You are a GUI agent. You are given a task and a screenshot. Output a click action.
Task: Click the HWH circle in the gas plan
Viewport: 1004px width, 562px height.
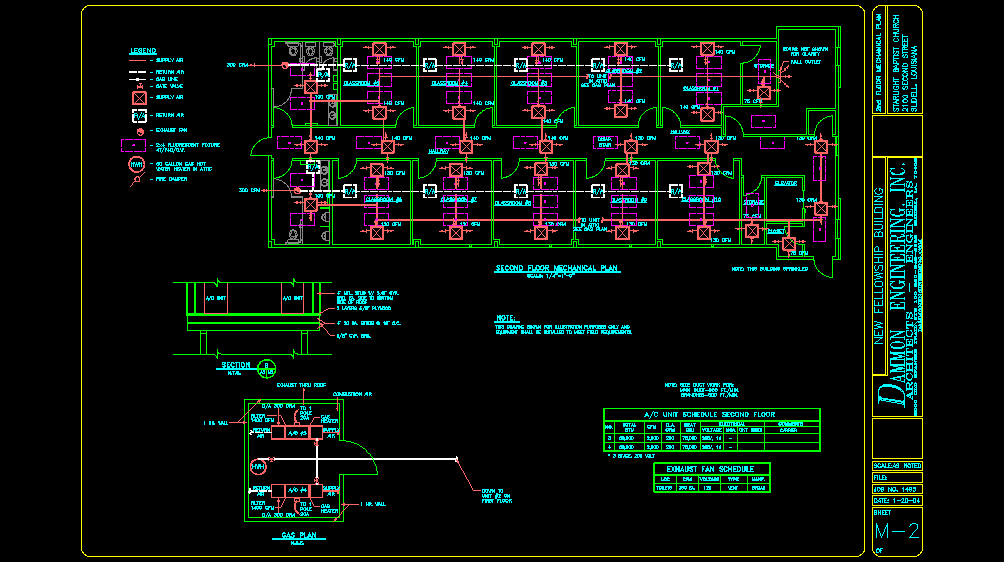(259, 466)
